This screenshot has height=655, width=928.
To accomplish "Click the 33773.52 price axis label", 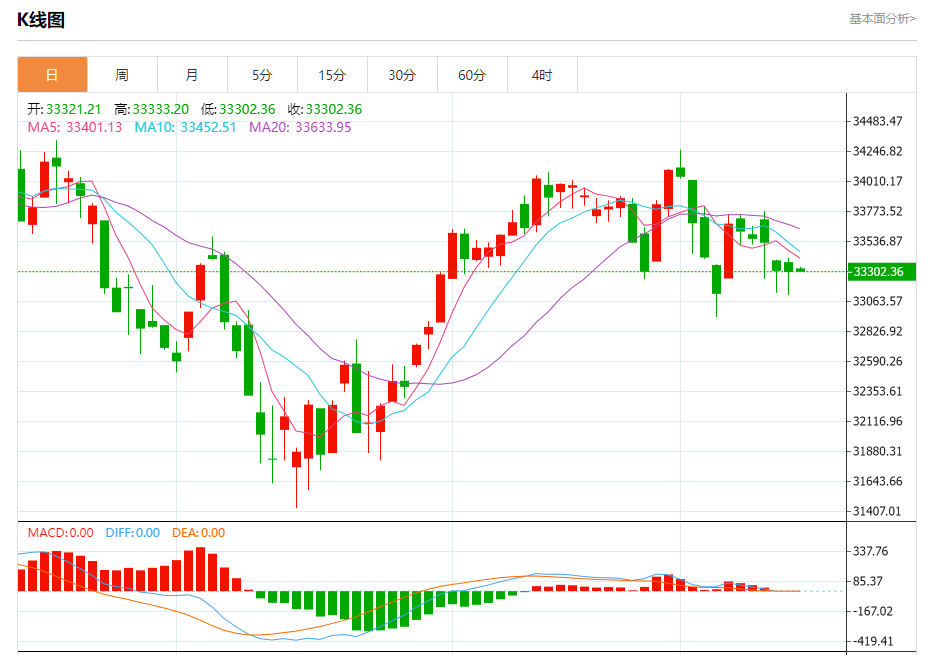I will (878, 211).
